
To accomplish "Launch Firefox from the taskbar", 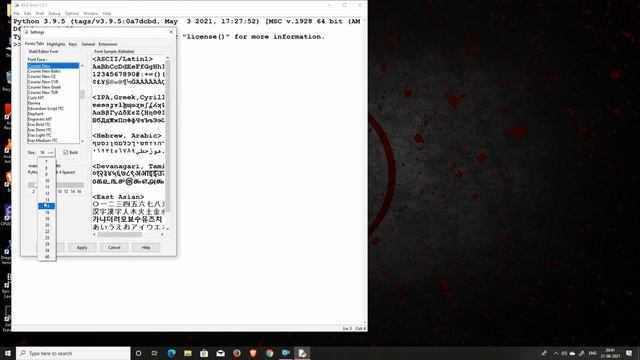I will pos(237,353).
